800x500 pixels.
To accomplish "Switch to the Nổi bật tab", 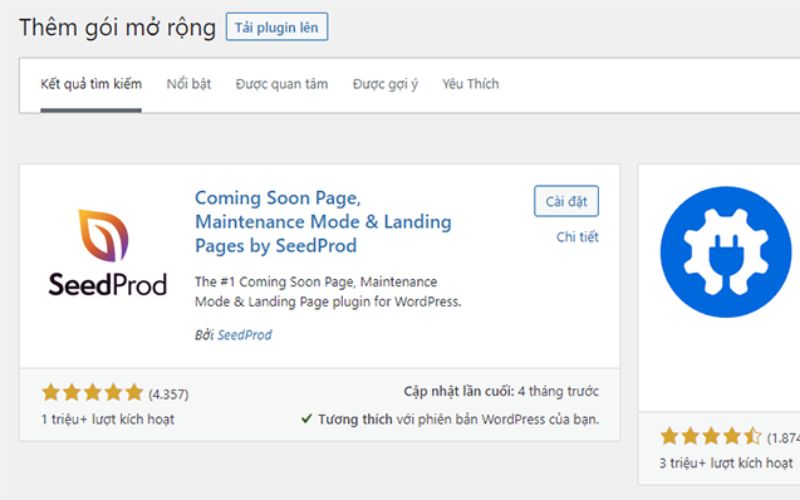I will point(189,84).
